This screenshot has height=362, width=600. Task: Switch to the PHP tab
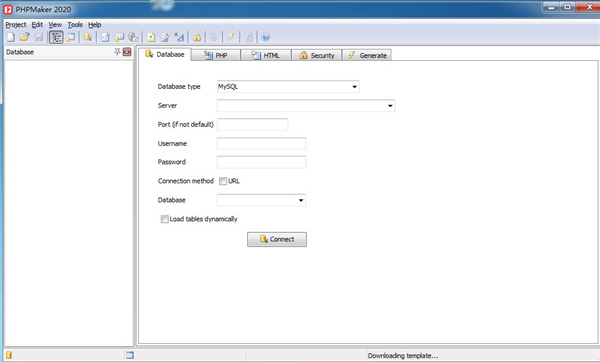tap(216, 55)
